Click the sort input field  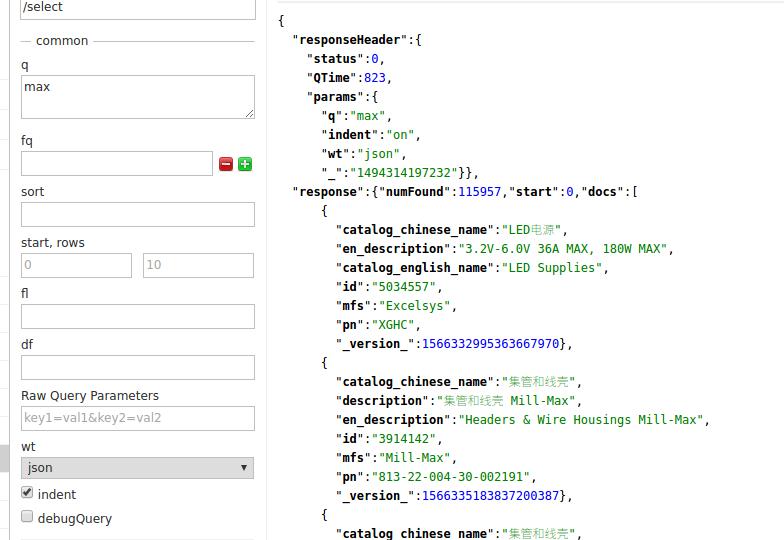138,214
